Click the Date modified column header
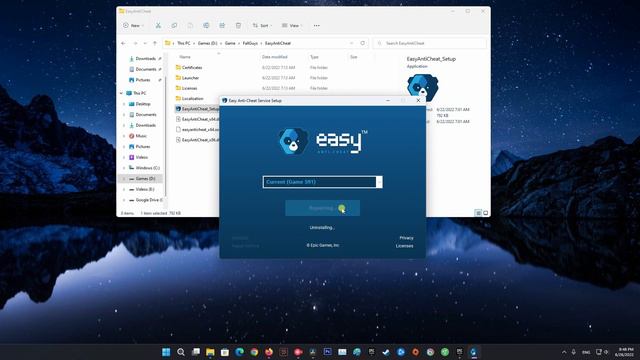Viewport: 640px width, 360px height. coord(274,57)
